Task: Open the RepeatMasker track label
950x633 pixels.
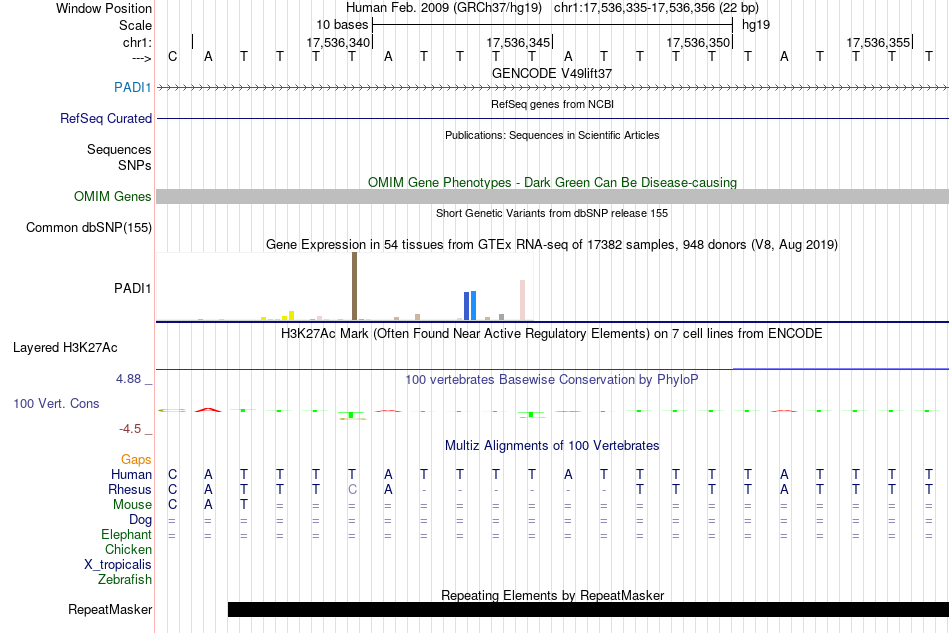Action: tap(110, 609)
